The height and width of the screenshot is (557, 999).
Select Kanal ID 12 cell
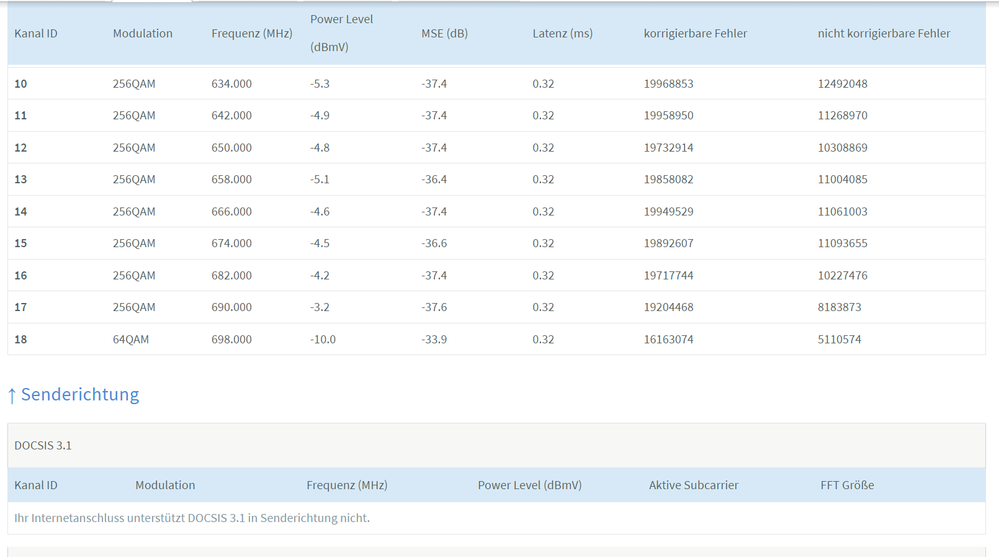pyautogui.click(x=20, y=147)
